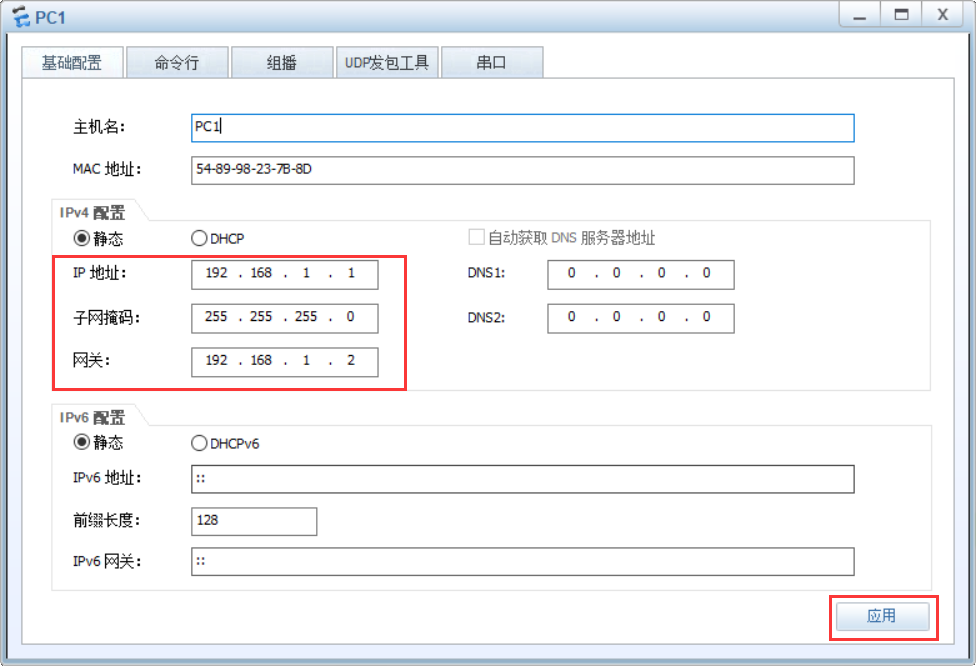Click the IPv6 配置 group label
The height and width of the screenshot is (666, 976).
point(92,417)
